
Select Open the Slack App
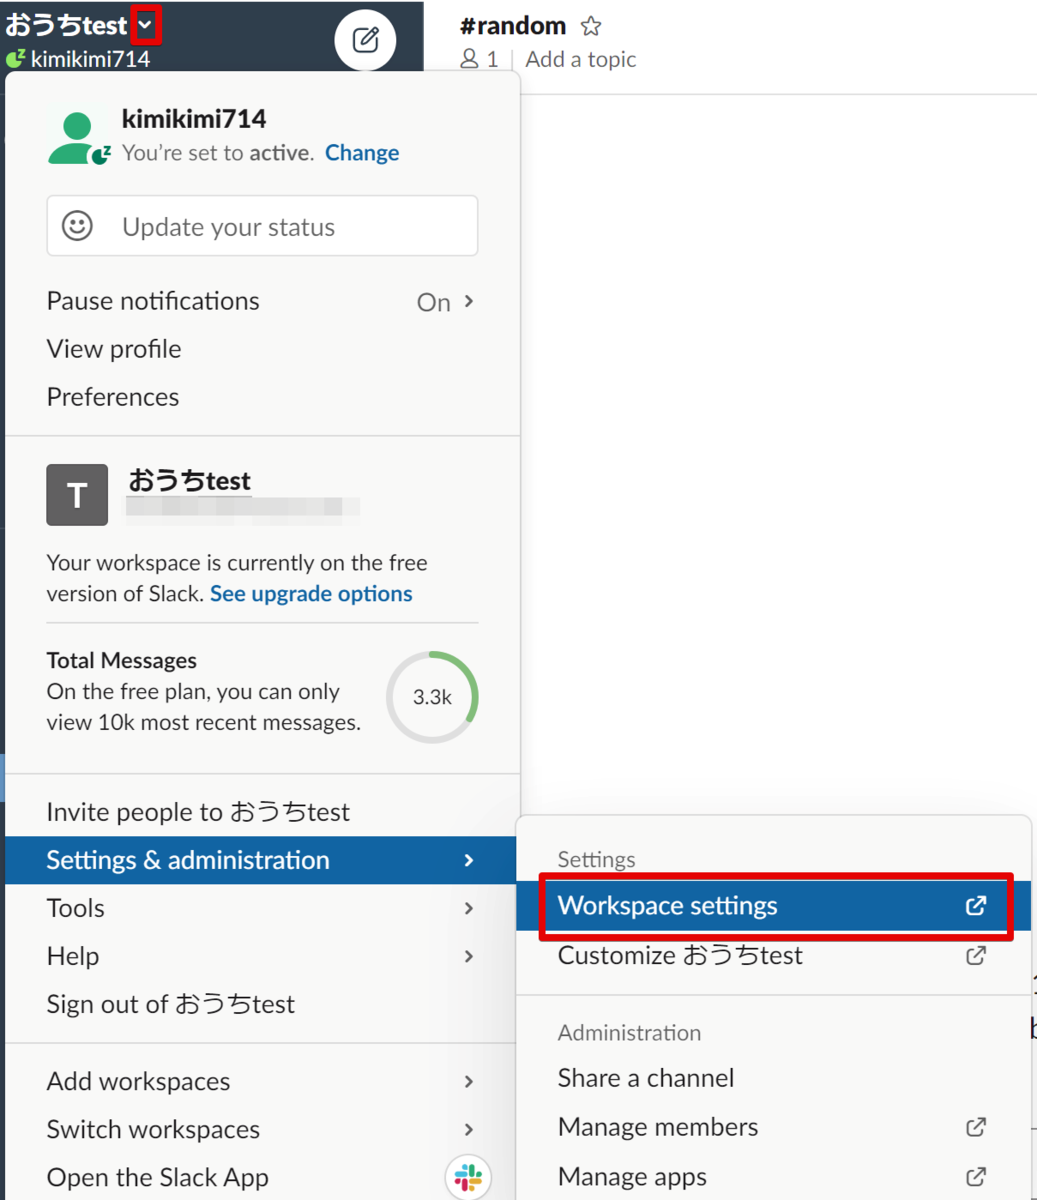[262, 1177]
